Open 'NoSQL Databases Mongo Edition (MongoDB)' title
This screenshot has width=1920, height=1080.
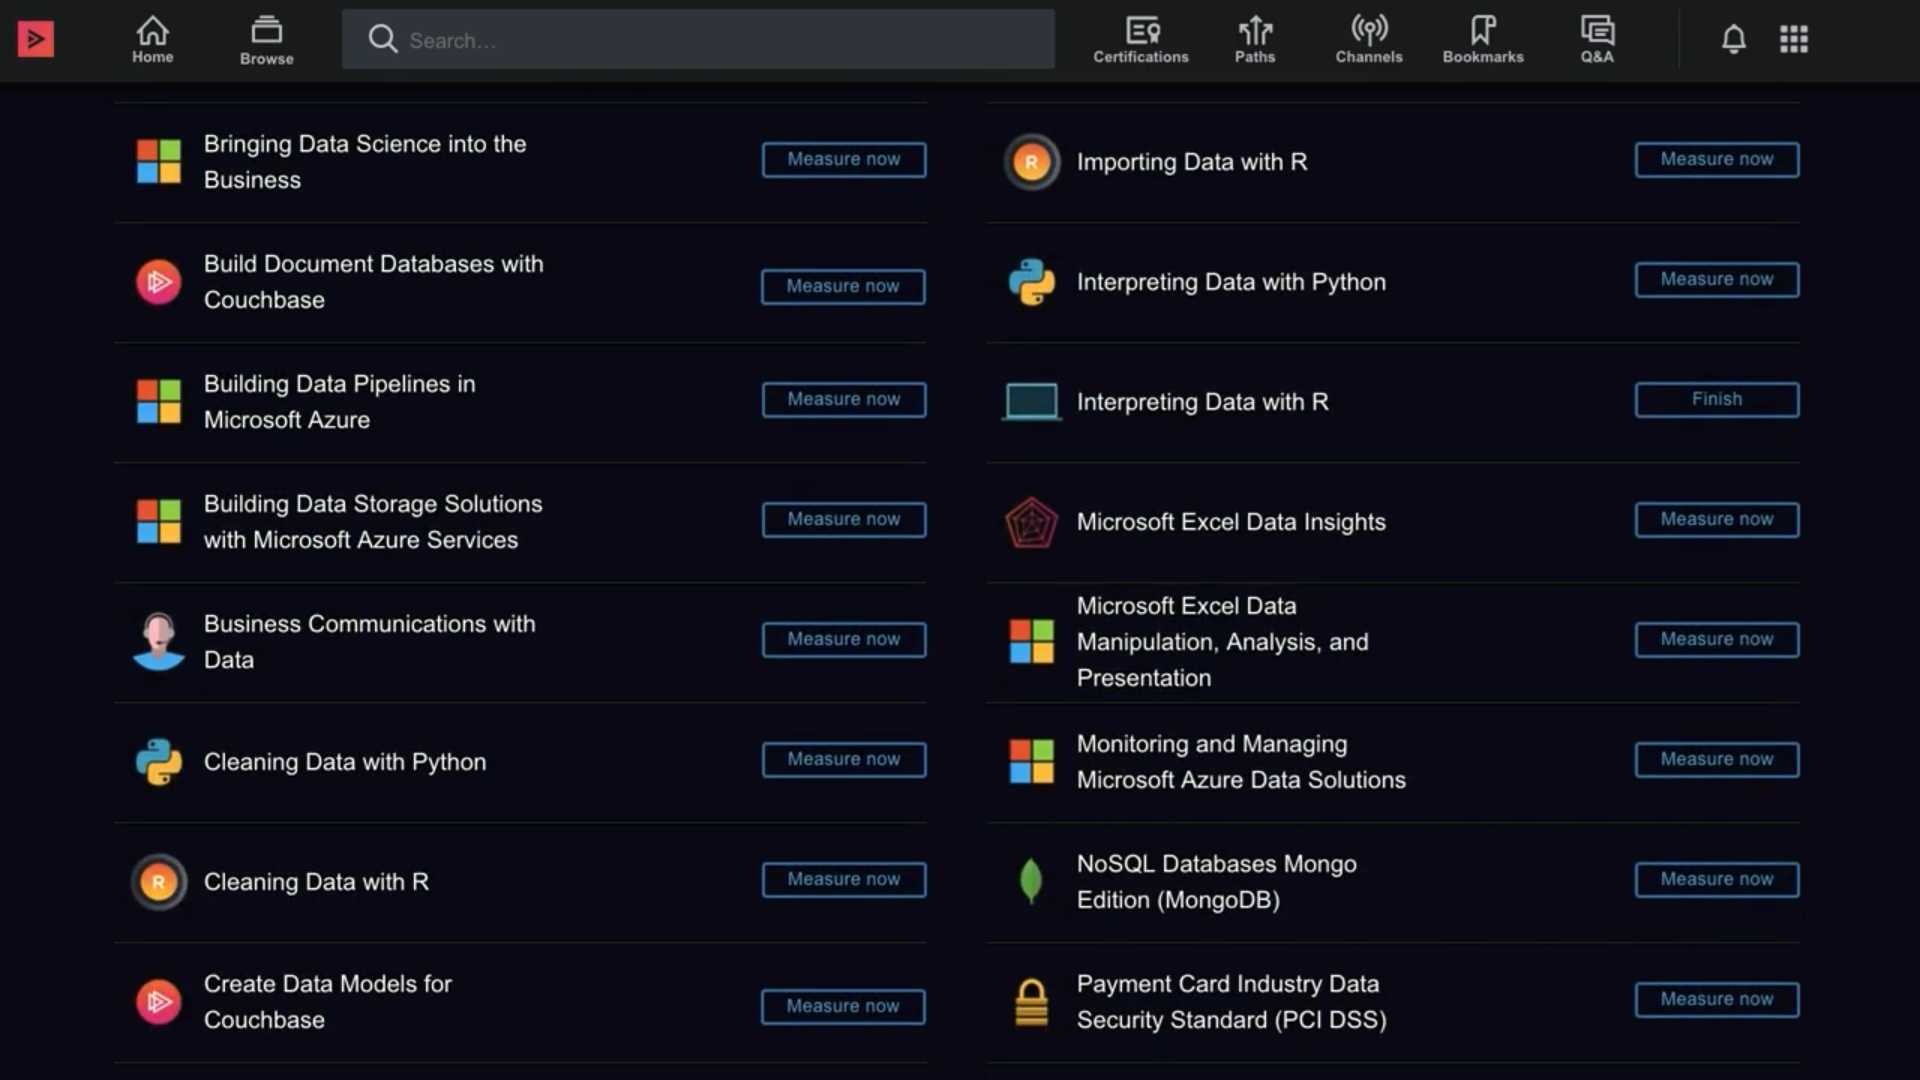coord(1217,882)
